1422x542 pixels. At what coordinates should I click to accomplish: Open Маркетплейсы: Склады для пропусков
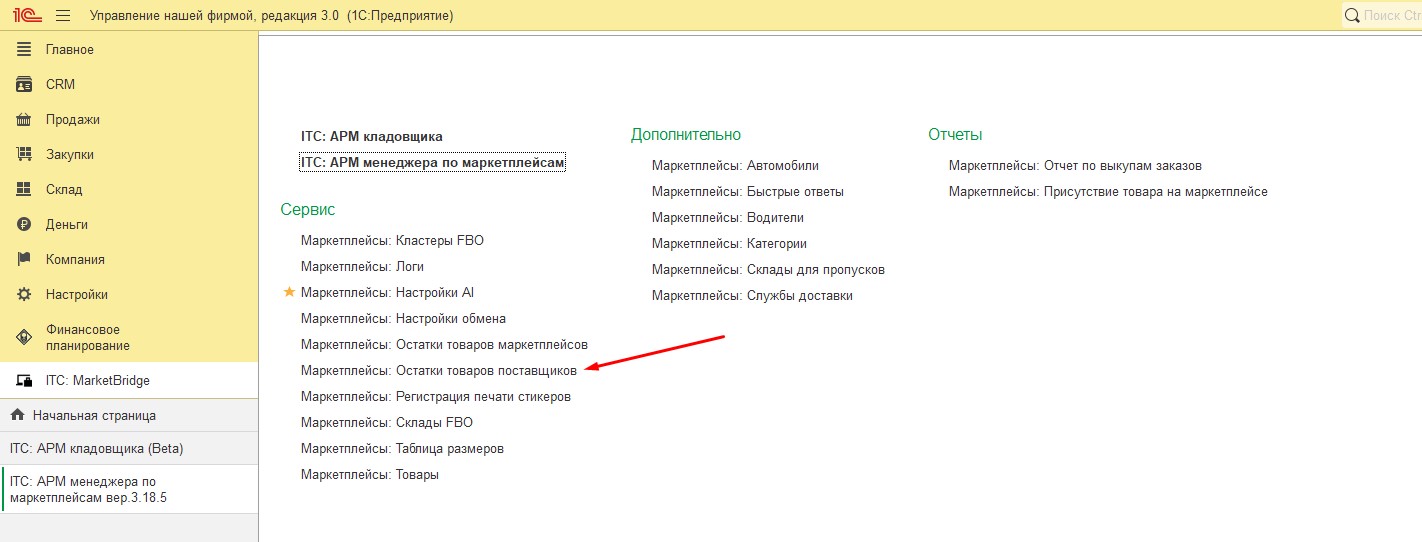(768, 269)
